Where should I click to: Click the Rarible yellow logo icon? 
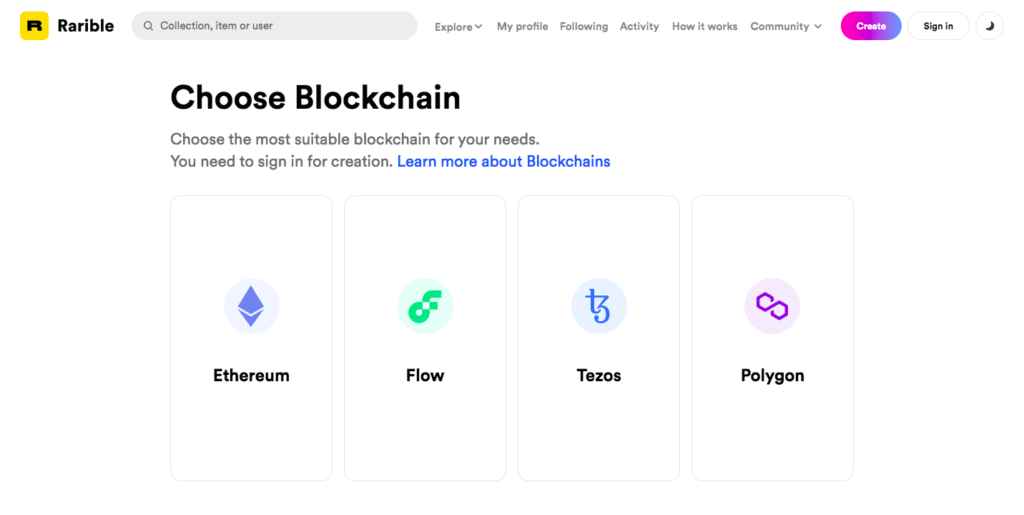tap(34, 26)
